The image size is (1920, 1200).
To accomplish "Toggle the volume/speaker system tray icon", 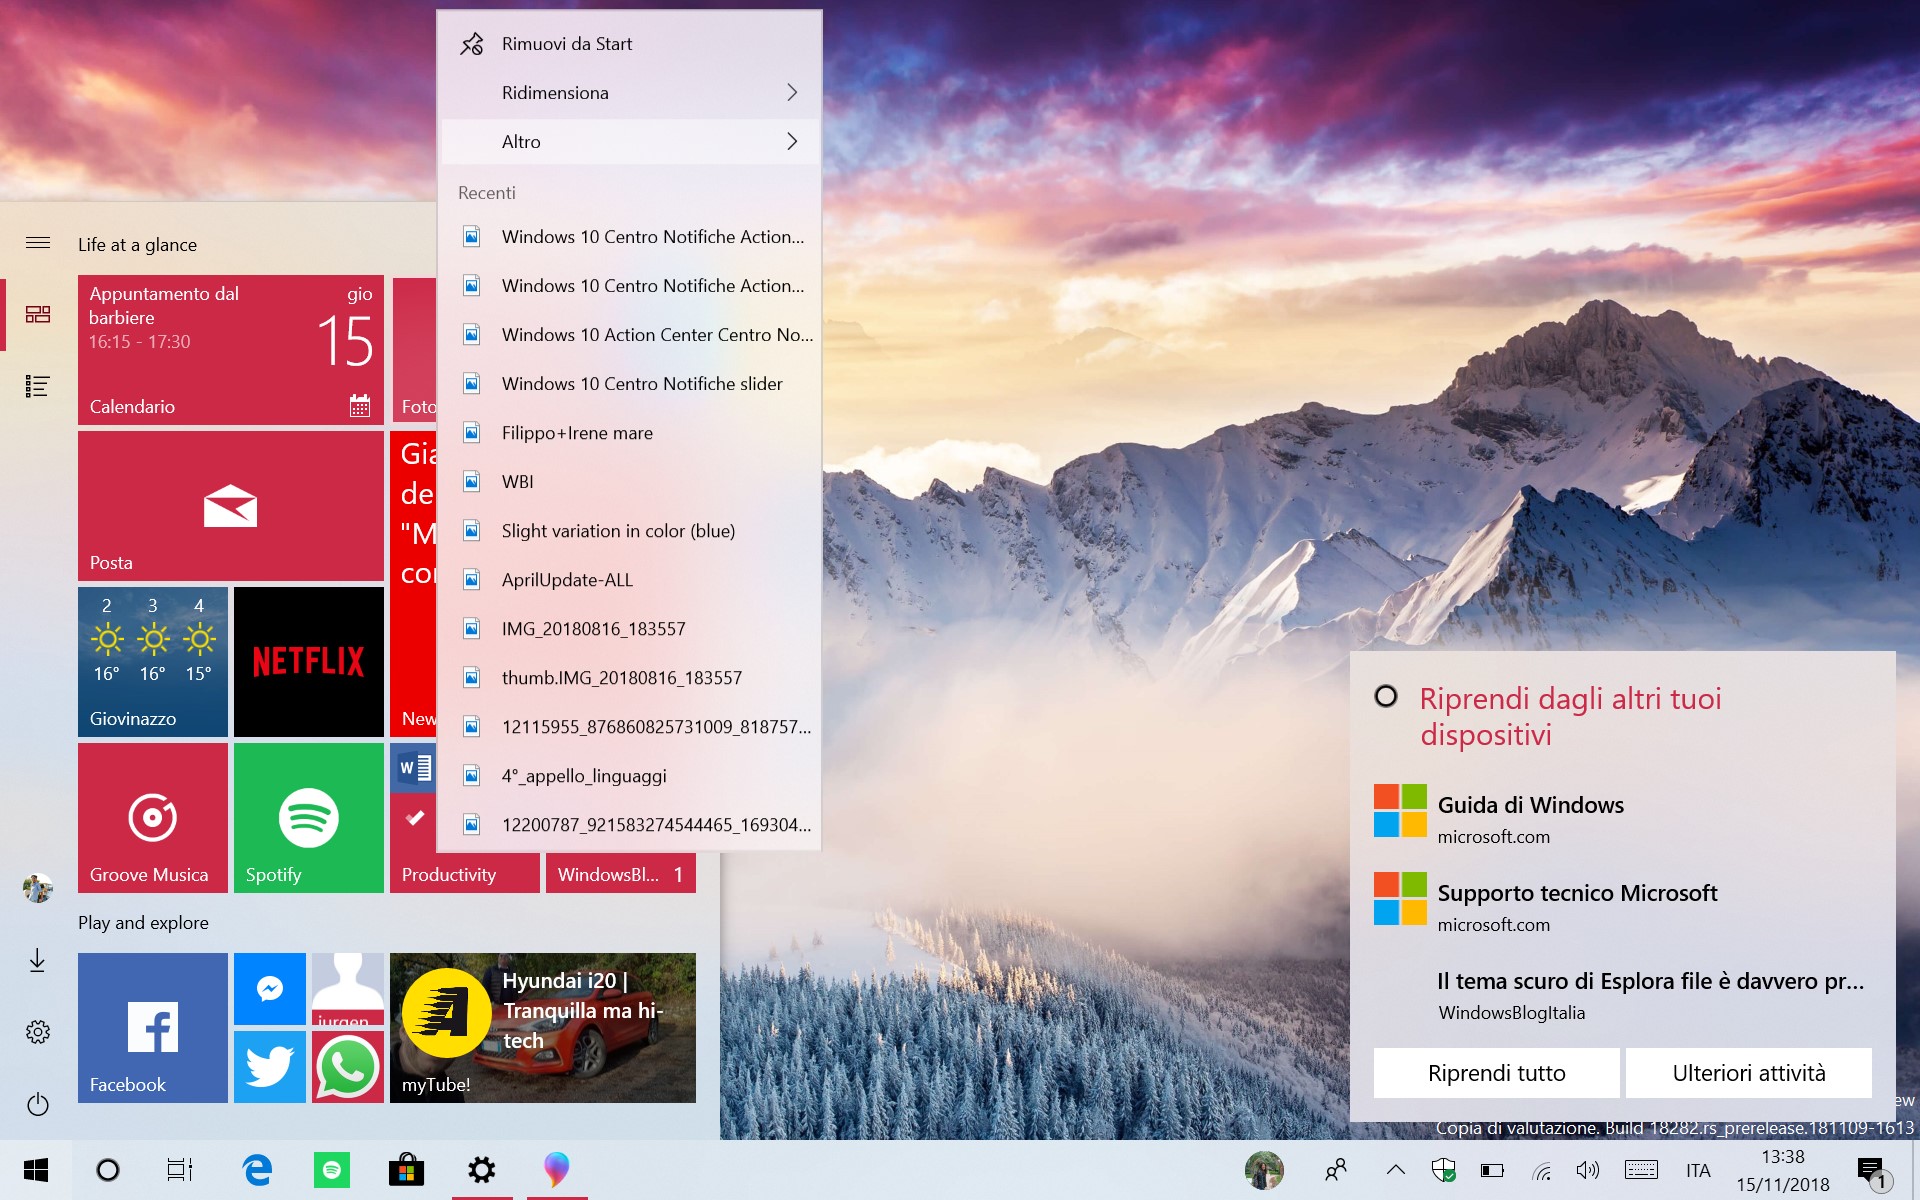I will pos(1587,1168).
